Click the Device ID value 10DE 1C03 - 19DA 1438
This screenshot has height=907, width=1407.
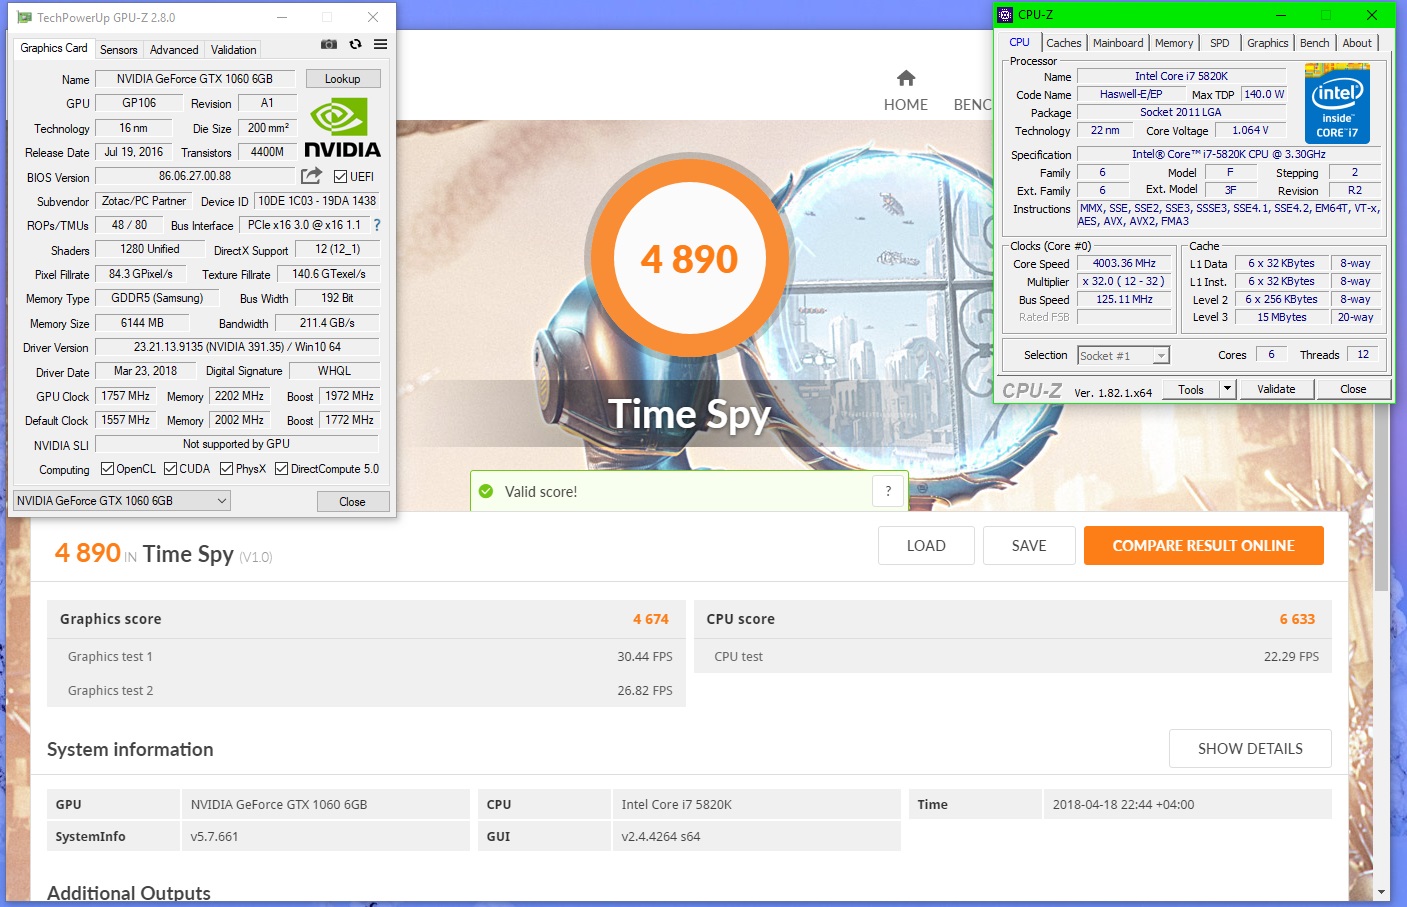(317, 201)
